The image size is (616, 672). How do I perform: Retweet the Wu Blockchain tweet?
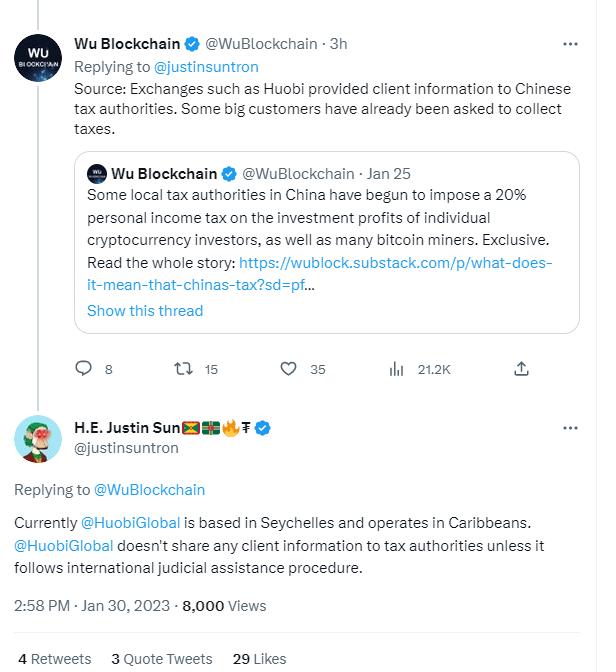coord(182,369)
